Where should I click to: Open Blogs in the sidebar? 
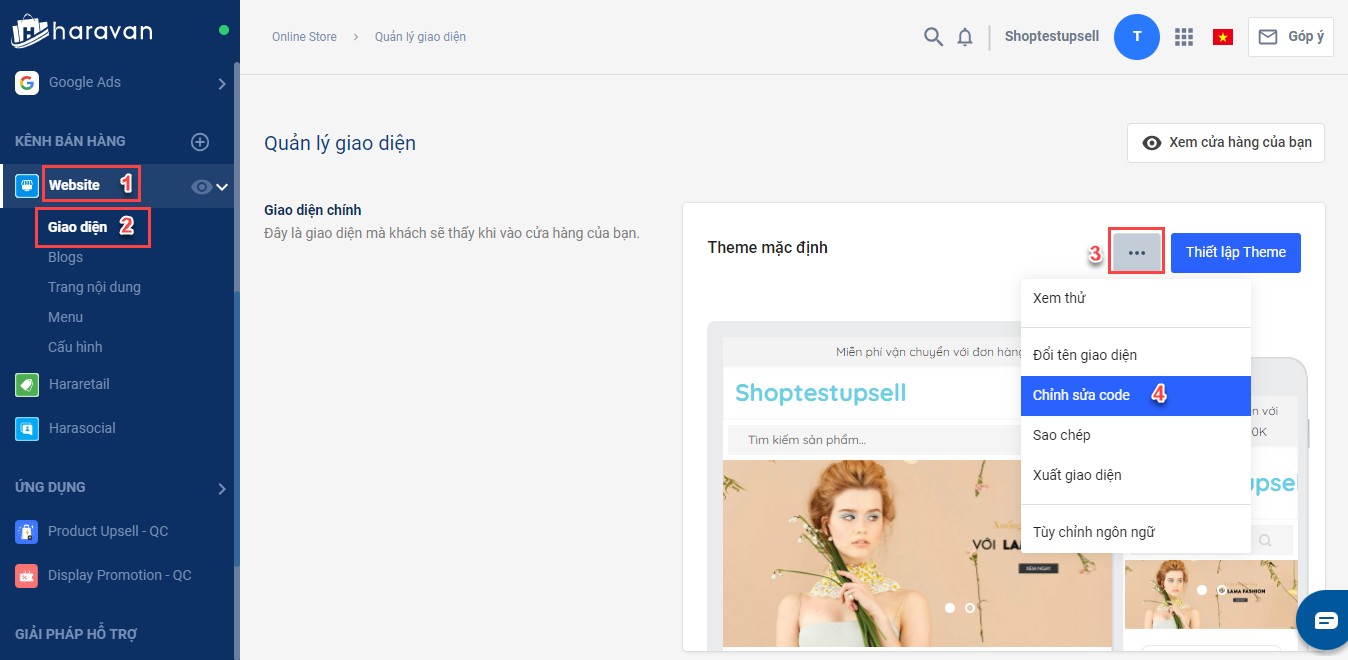65,257
